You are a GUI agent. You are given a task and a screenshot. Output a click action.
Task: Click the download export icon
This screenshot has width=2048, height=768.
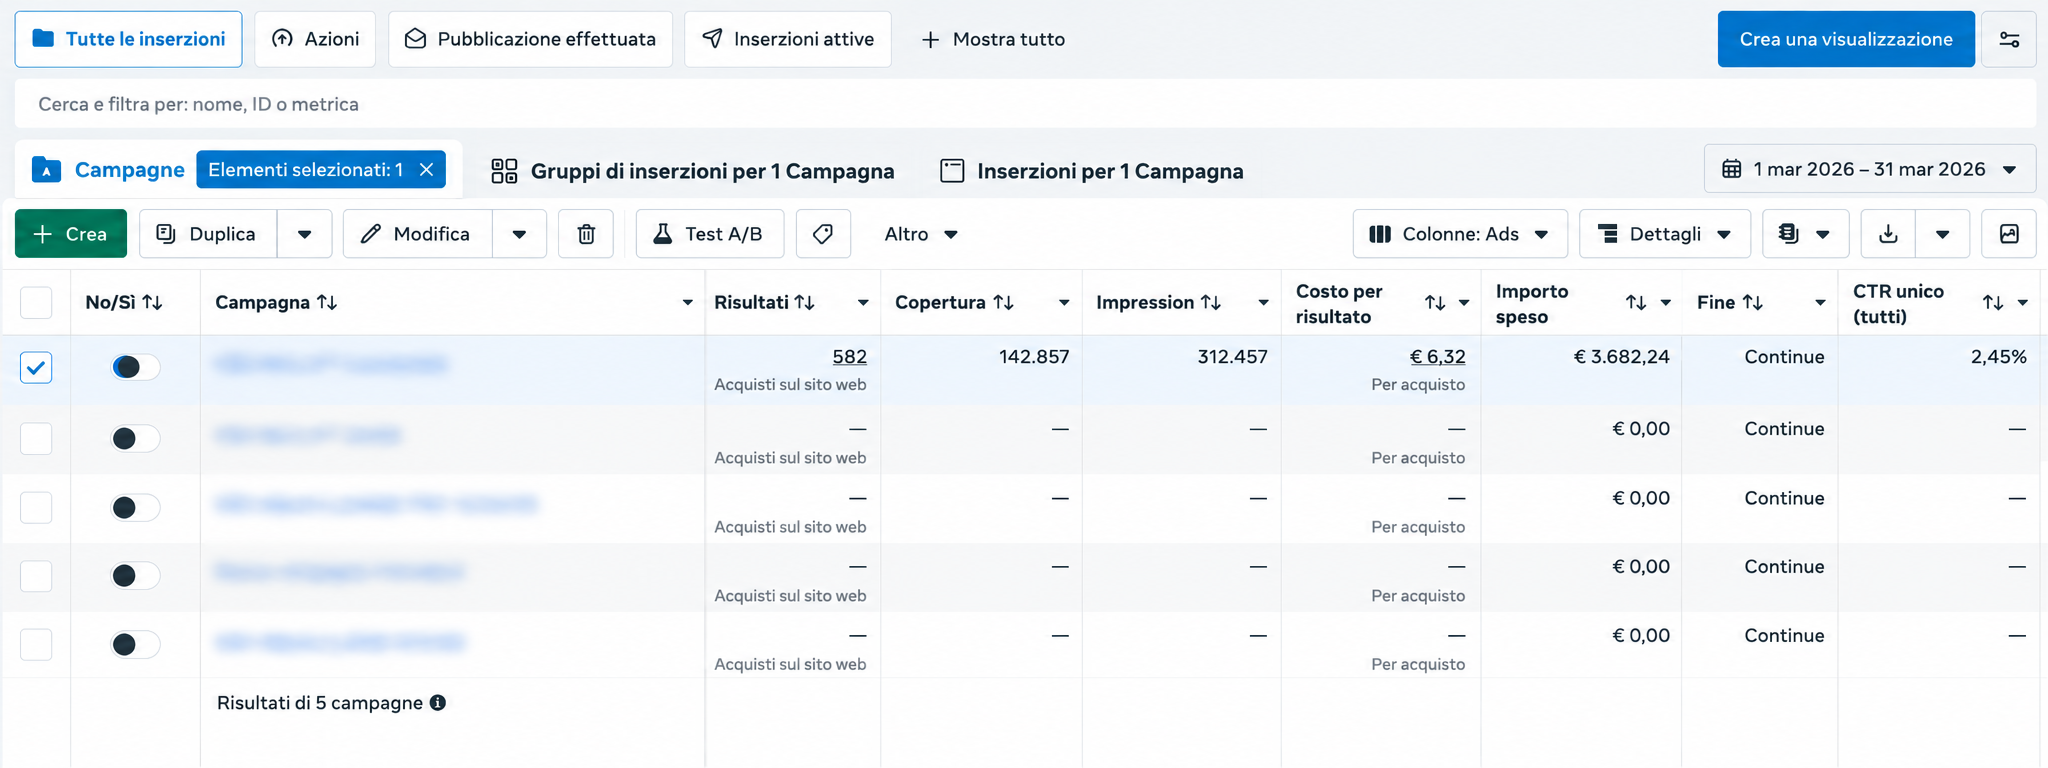point(1888,234)
